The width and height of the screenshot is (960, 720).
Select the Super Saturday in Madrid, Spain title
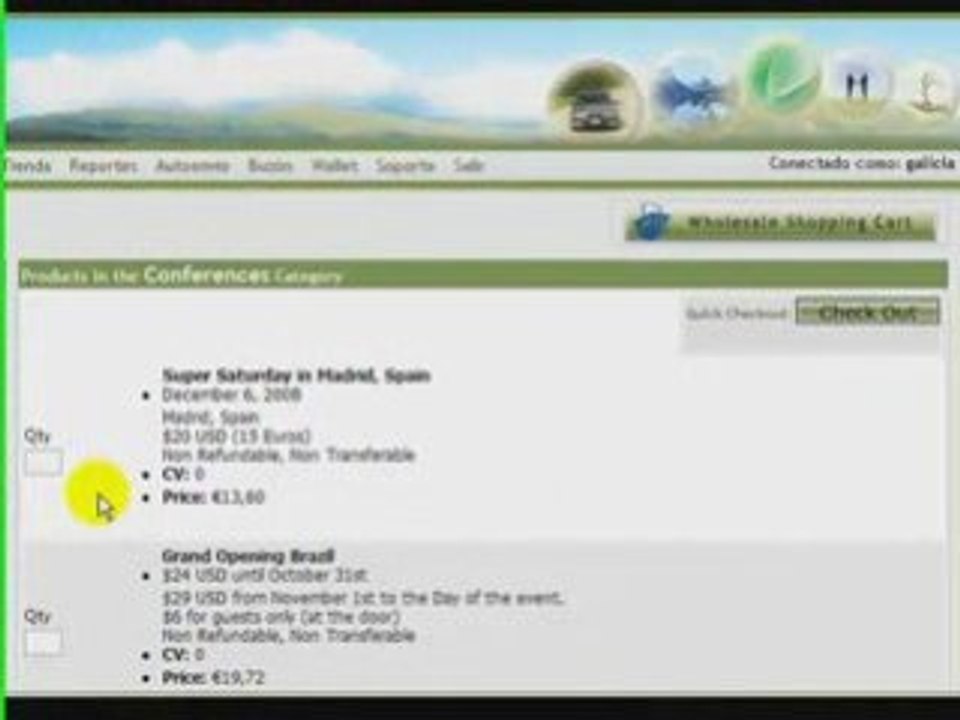click(x=296, y=375)
